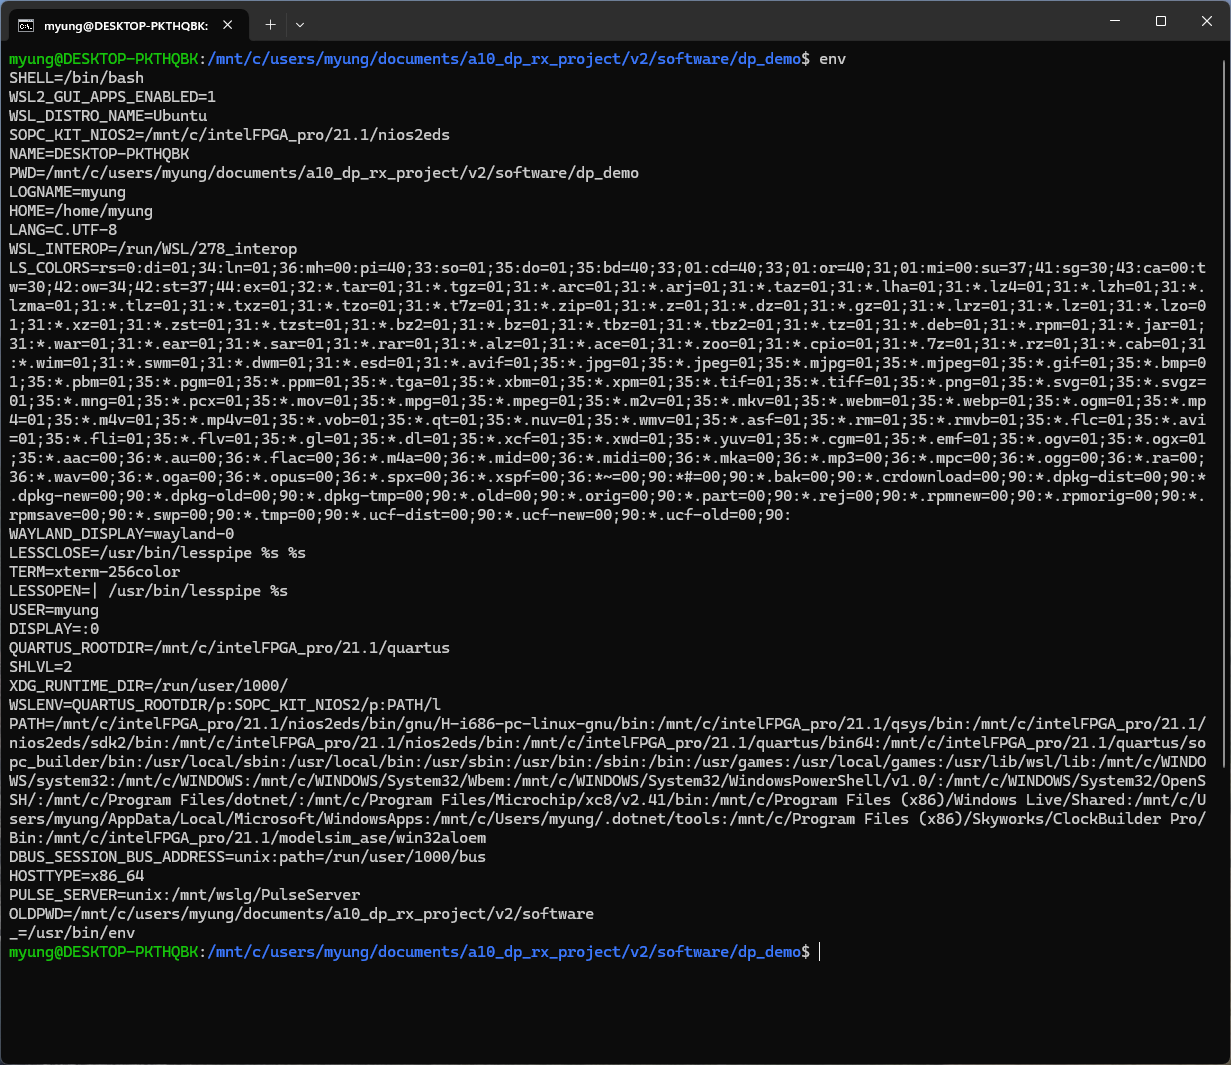Minimize the terminal window
Image resolution: width=1231 pixels, height=1065 pixels.
click(x=1115, y=21)
